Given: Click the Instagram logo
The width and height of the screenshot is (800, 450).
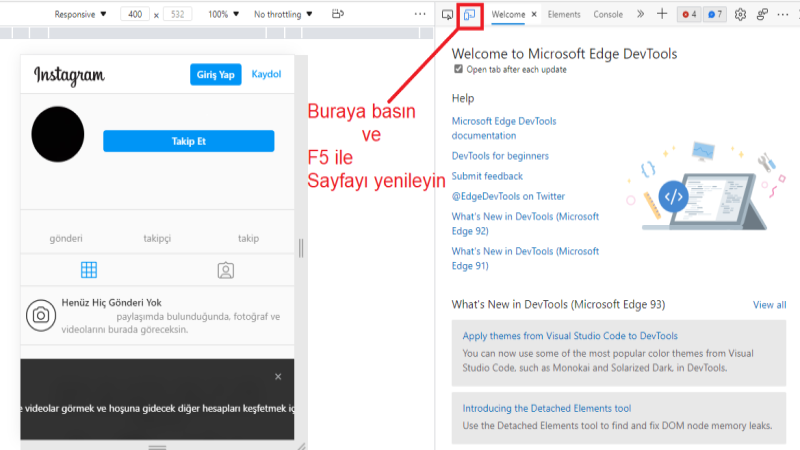Looking at the screenshot, I should (69, 75).
